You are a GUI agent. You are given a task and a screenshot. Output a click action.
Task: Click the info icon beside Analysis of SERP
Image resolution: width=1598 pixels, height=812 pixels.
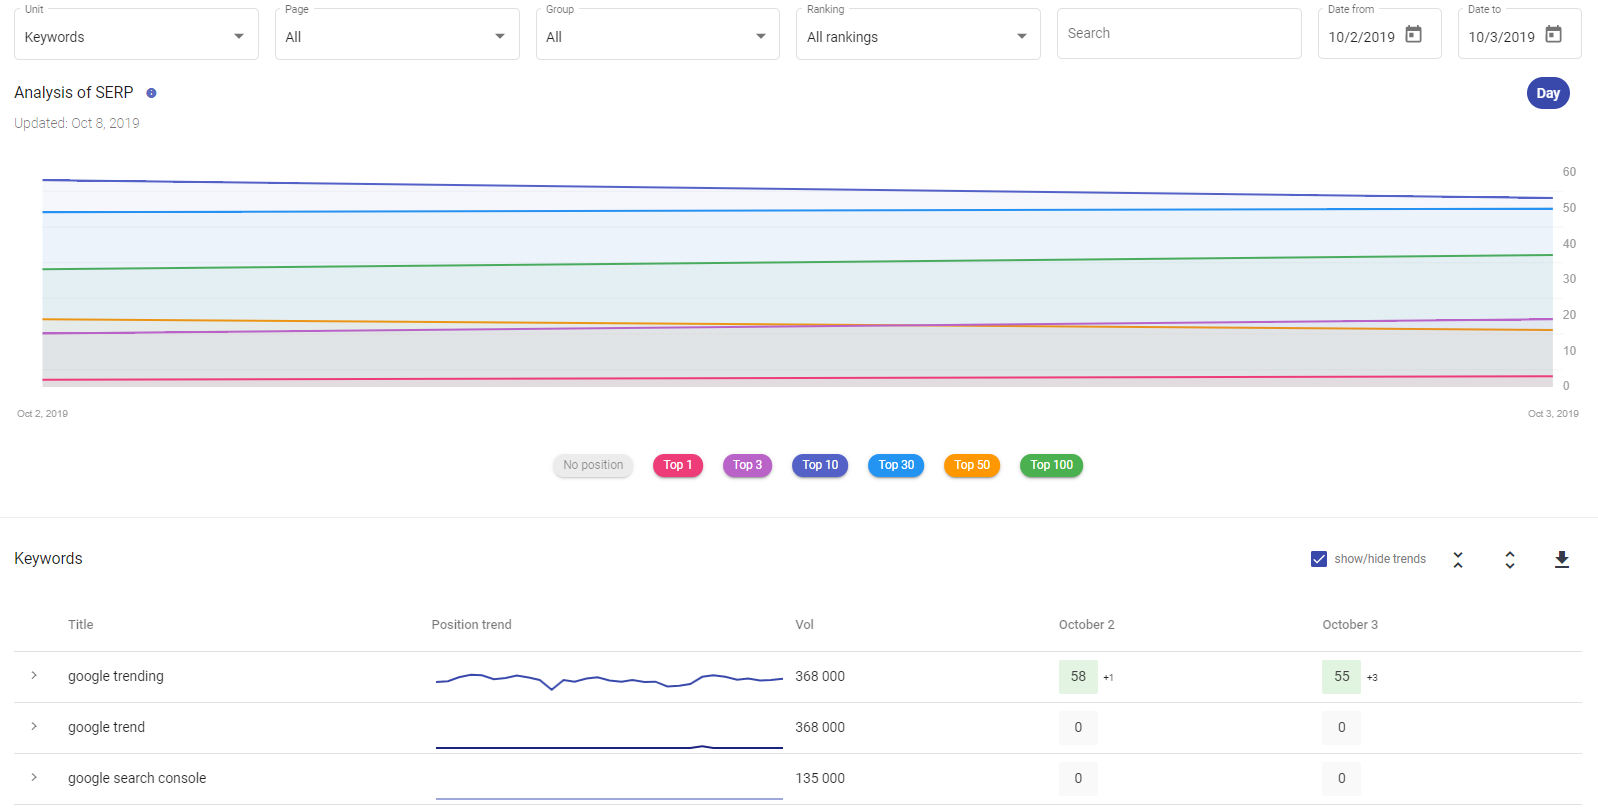pyautogui.click(x=152, y=93)
